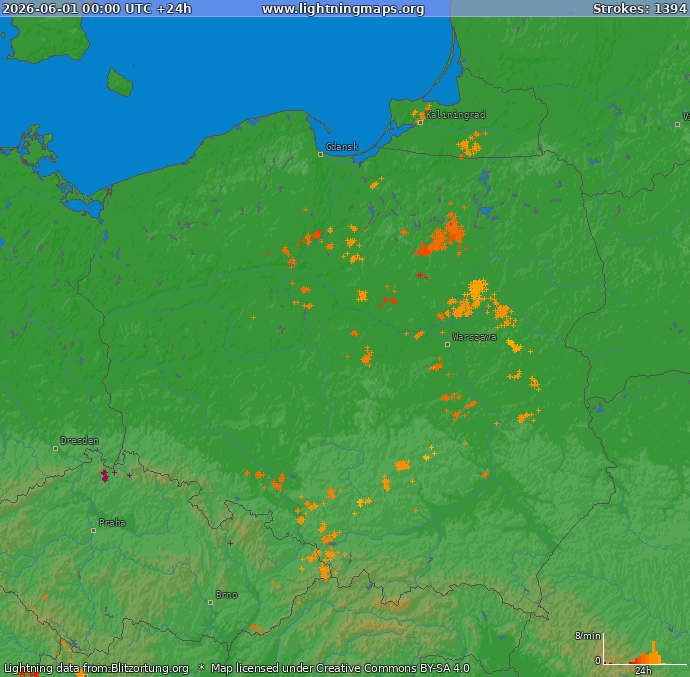
Task: Click the Gdansk city marker square
Action: pyautogui.click(x=320, y=155)
